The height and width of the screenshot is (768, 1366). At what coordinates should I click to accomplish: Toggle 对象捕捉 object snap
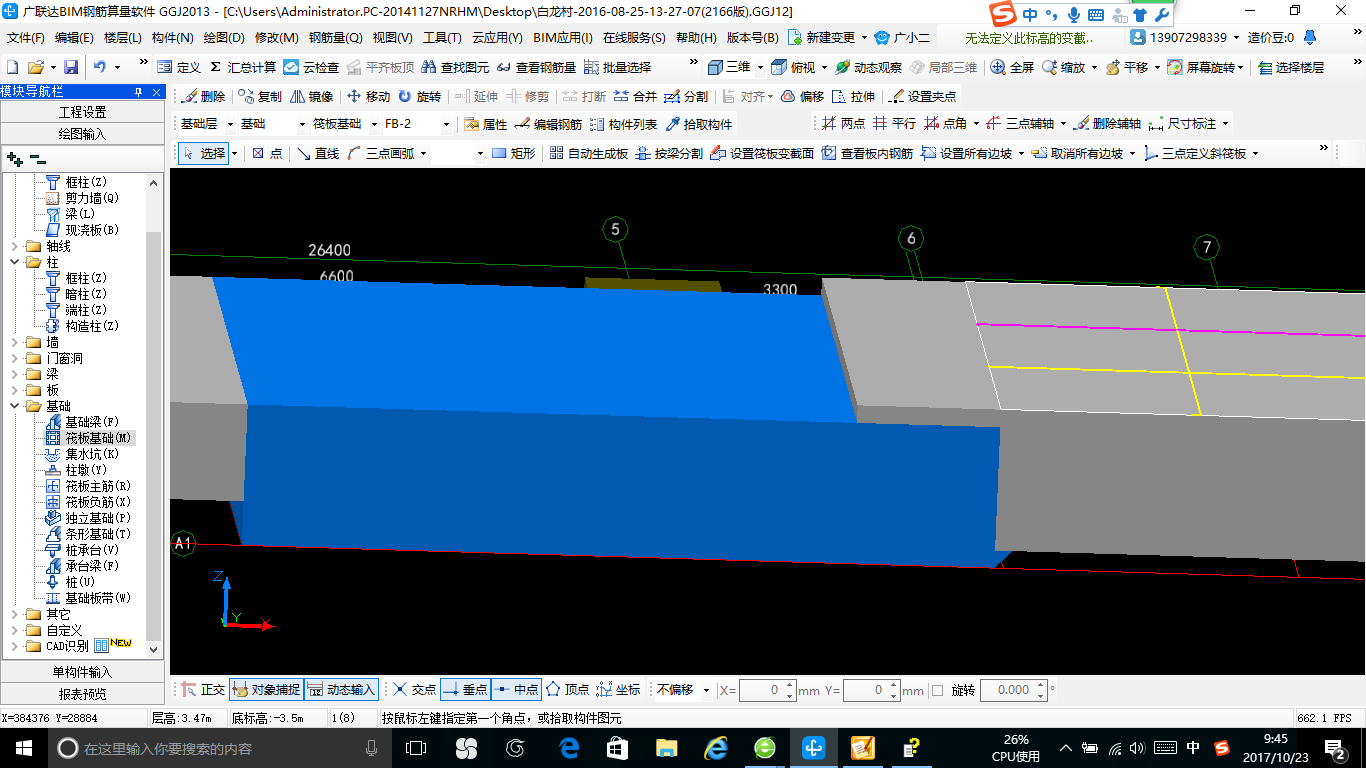(x=265, y=690)
